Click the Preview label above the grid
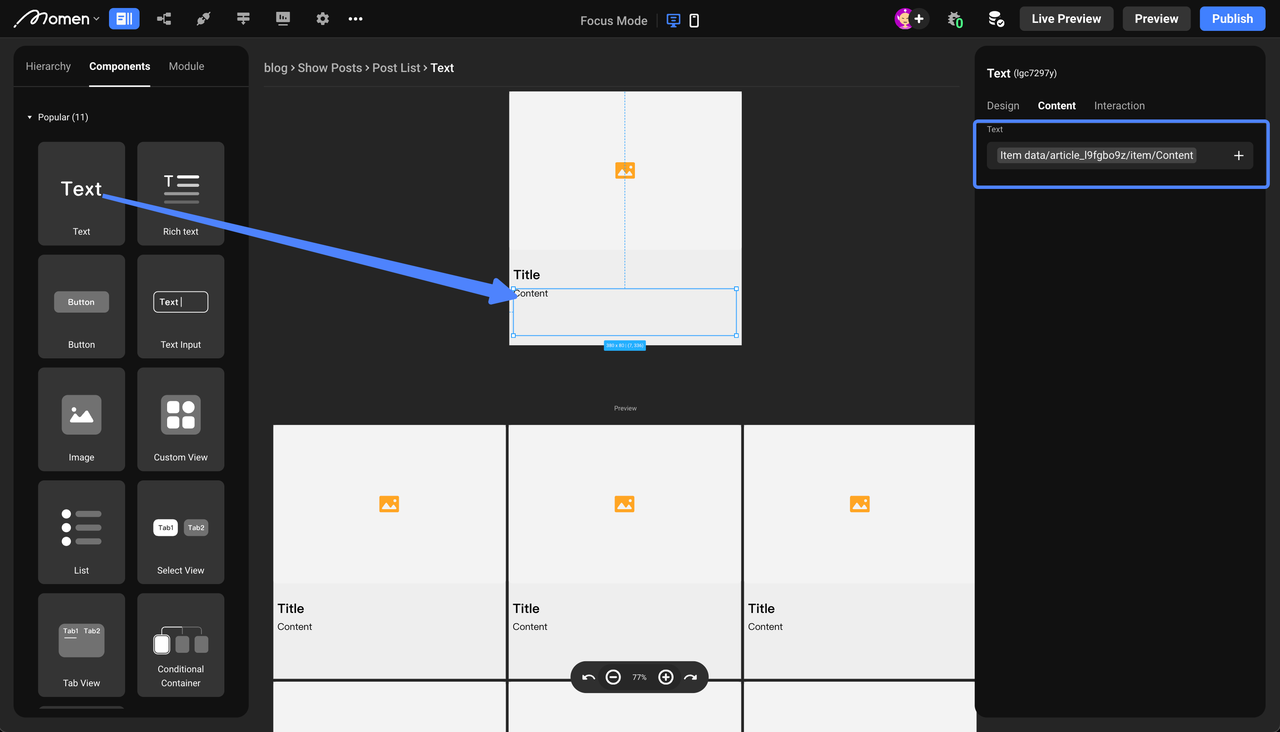The image size is (1280, 732). (625, 408)
